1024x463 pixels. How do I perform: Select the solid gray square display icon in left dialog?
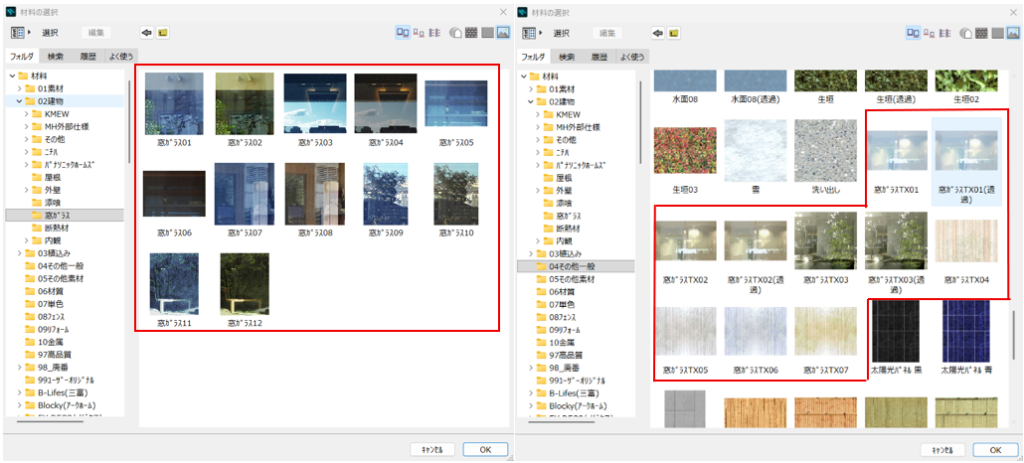point(487,33)
